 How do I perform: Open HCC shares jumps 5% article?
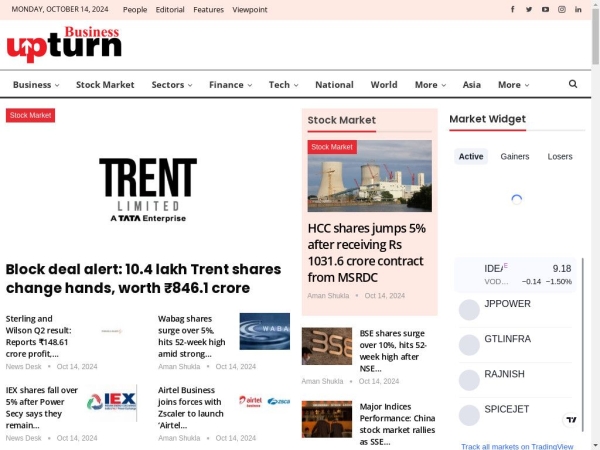coord(367,253)
